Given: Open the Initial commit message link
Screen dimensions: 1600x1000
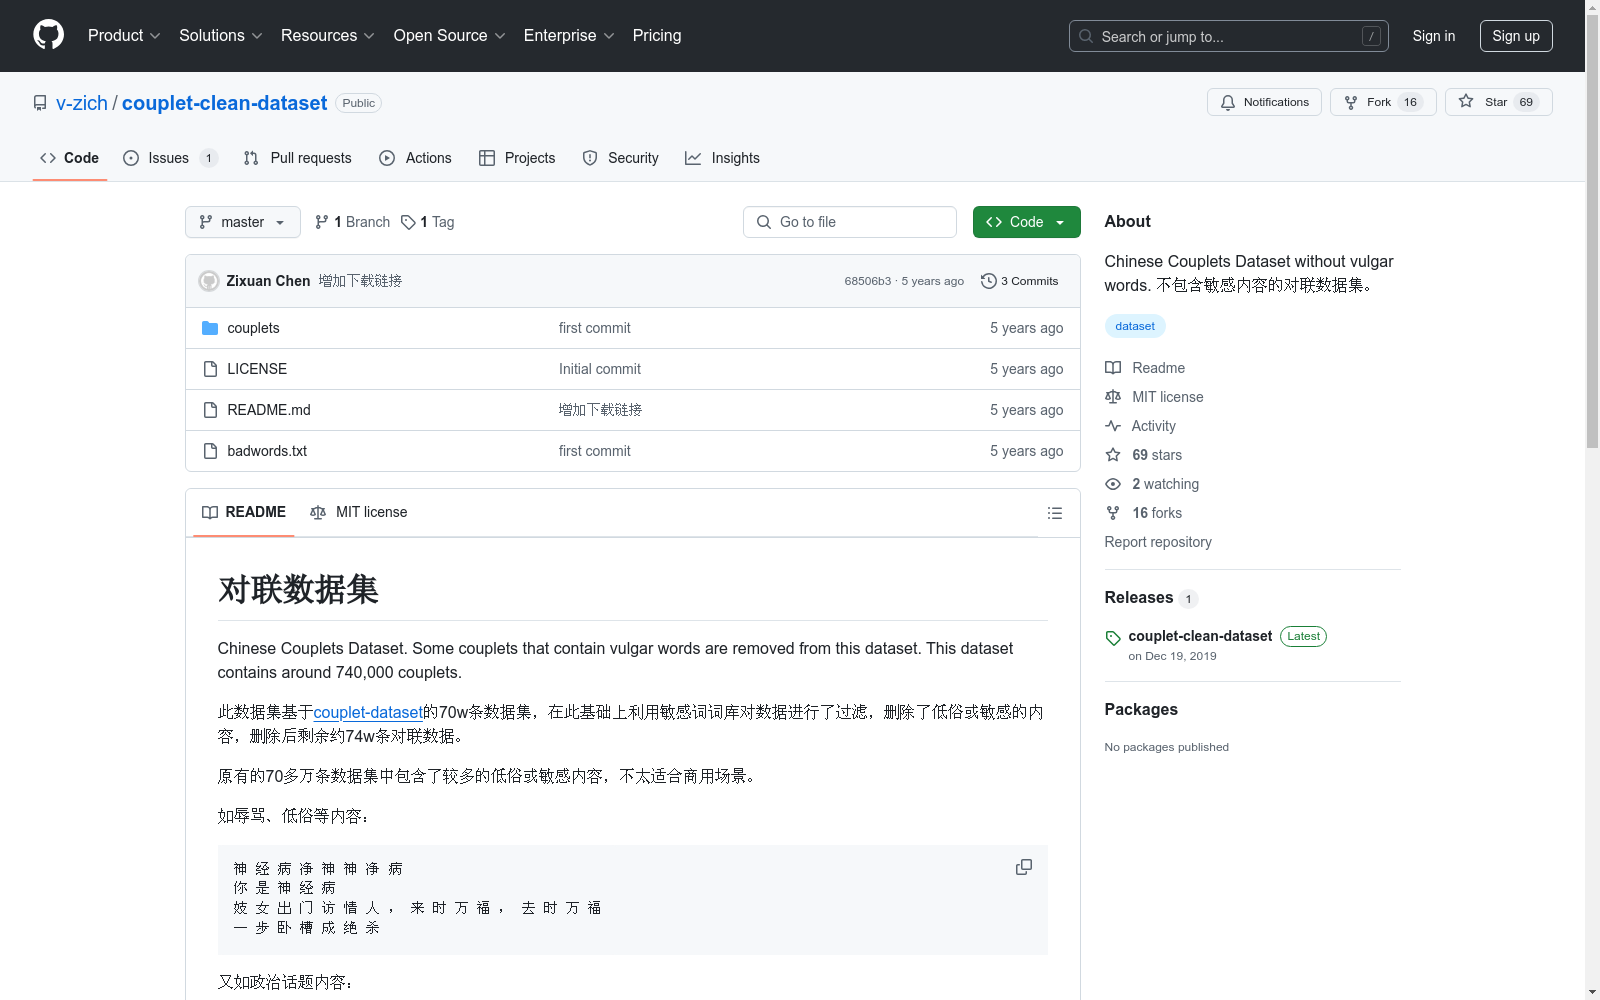Looking at the screenshot, I should (600, 369).
